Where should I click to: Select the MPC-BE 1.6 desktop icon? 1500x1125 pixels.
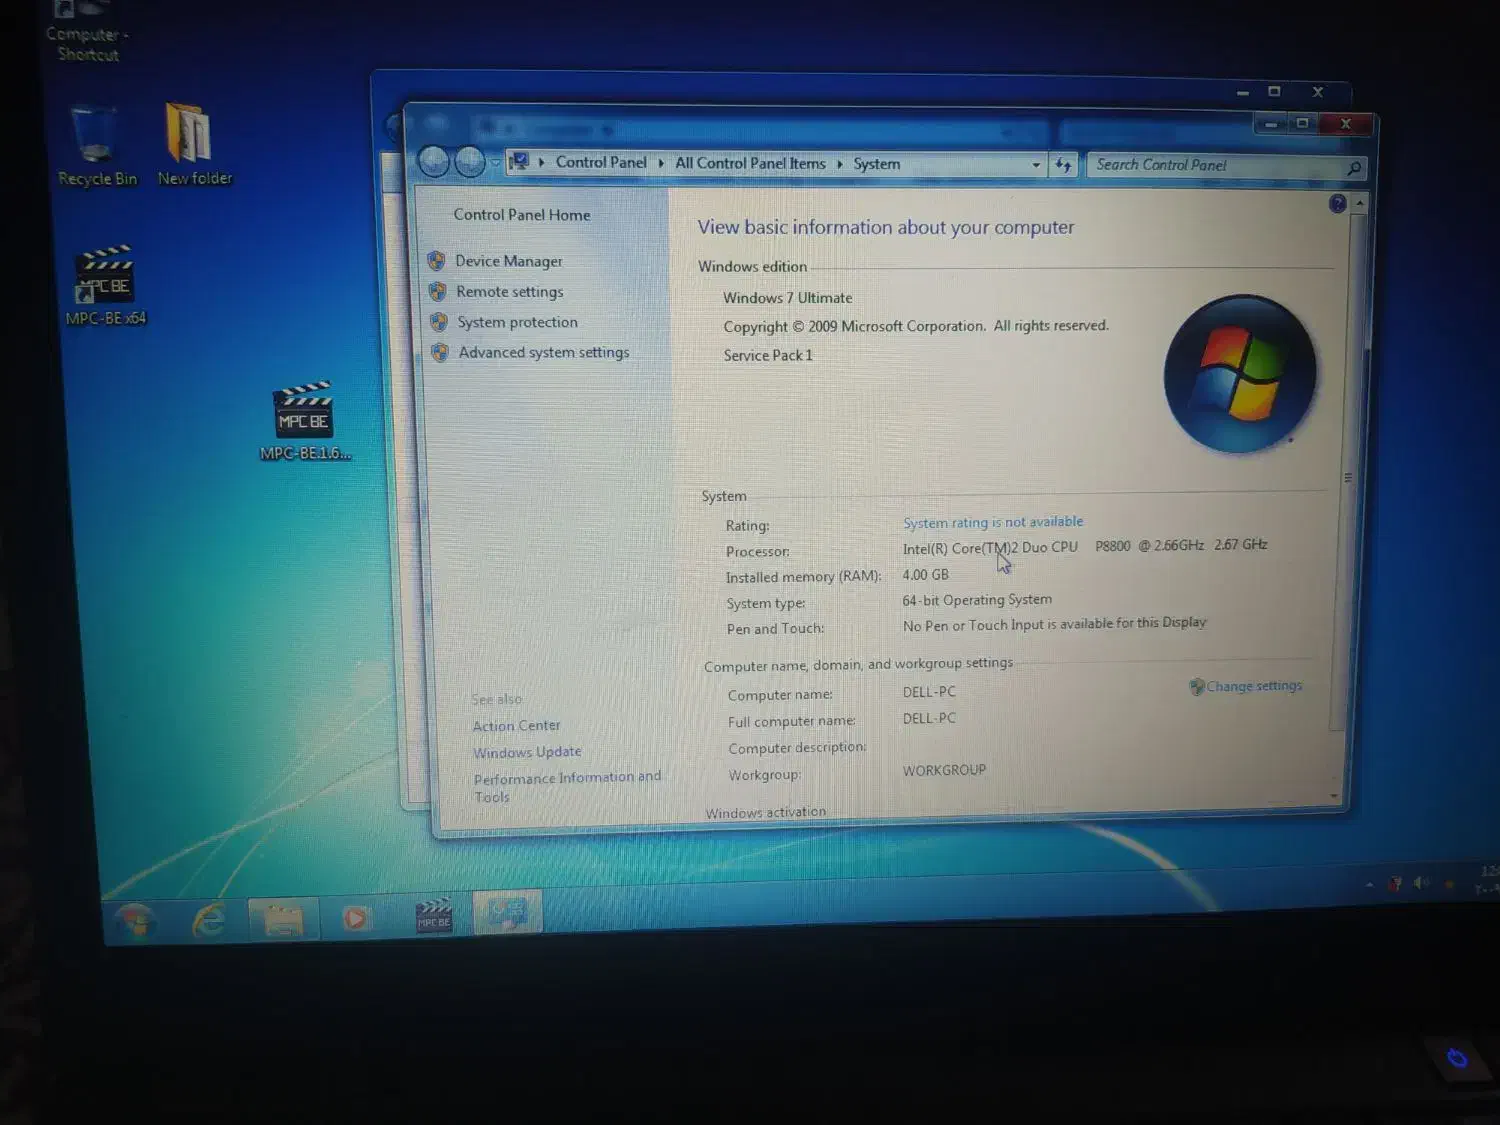[x=305, y=421]
